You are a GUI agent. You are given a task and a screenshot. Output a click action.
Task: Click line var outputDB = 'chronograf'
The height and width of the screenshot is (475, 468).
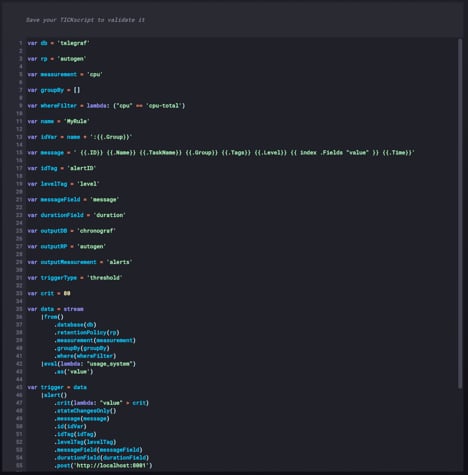tap(71, 231)
